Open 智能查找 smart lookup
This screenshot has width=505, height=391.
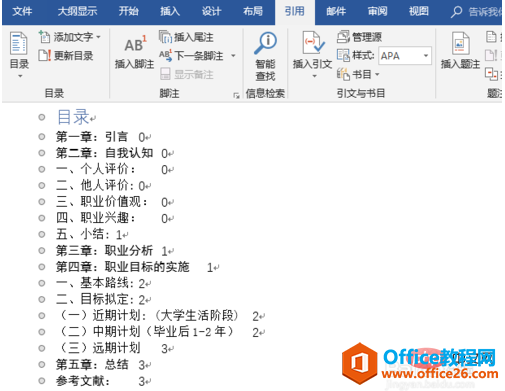tap(265, 56)
